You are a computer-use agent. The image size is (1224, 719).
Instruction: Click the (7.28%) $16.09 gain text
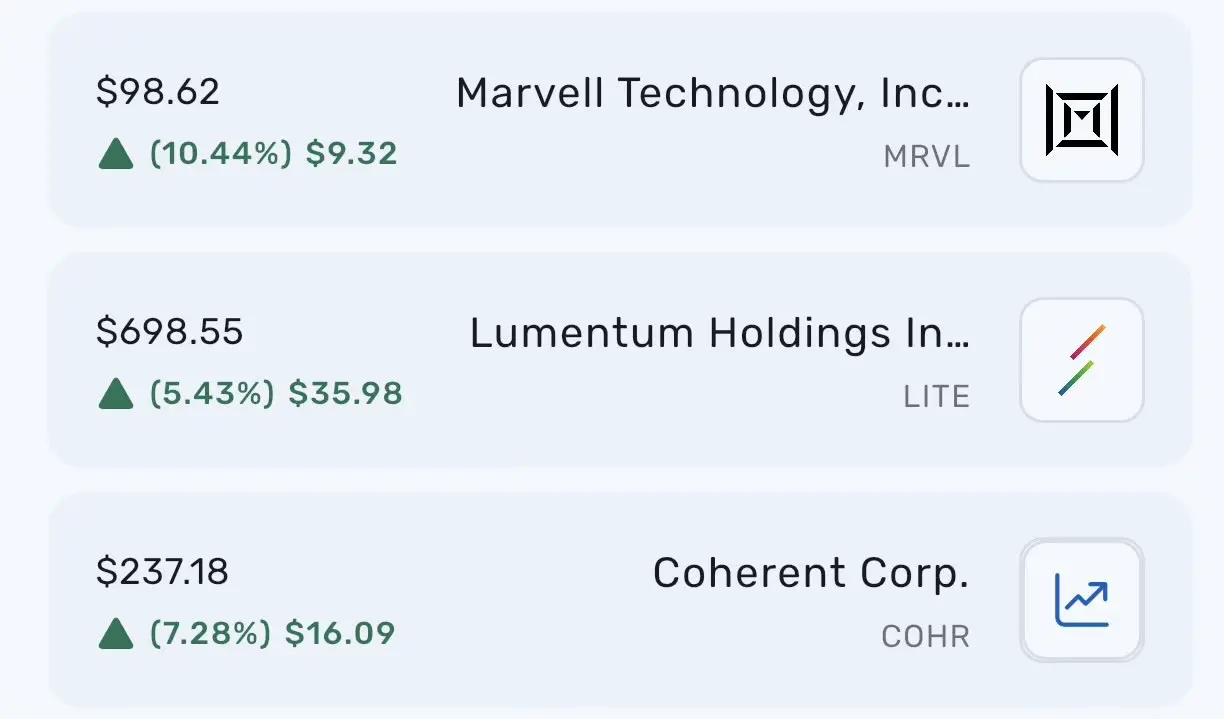pos(272,633)
